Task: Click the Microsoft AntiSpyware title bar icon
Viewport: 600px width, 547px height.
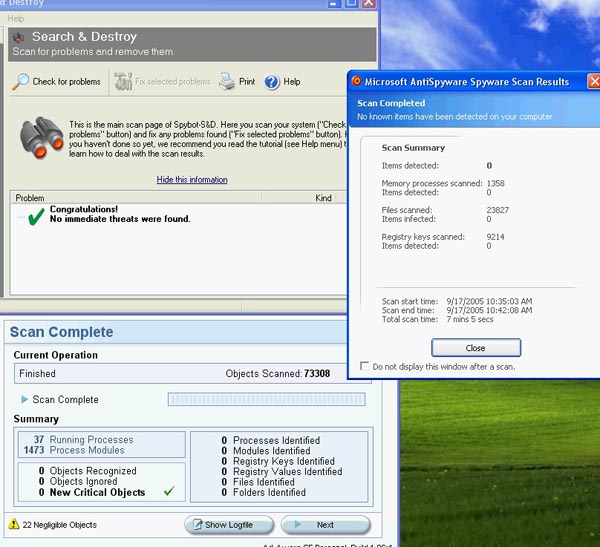Action: 356,81
